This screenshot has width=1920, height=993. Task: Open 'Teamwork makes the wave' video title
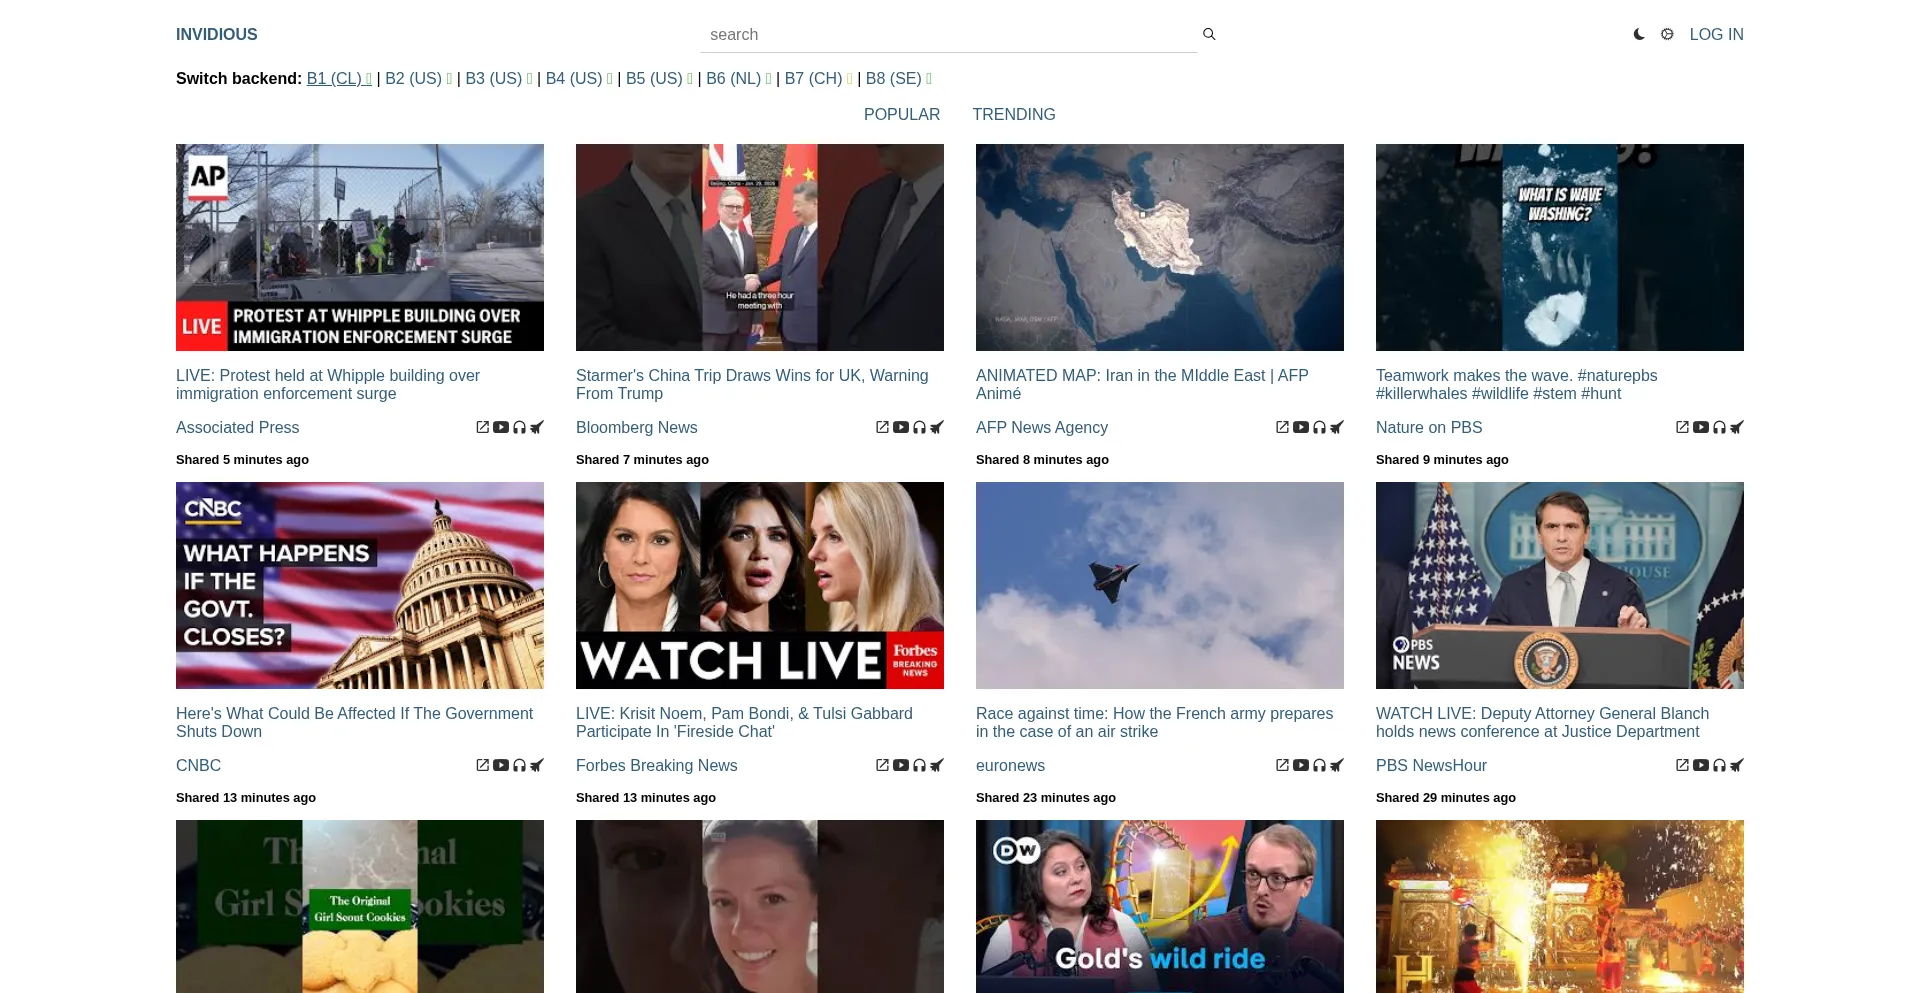(1516, 384)
